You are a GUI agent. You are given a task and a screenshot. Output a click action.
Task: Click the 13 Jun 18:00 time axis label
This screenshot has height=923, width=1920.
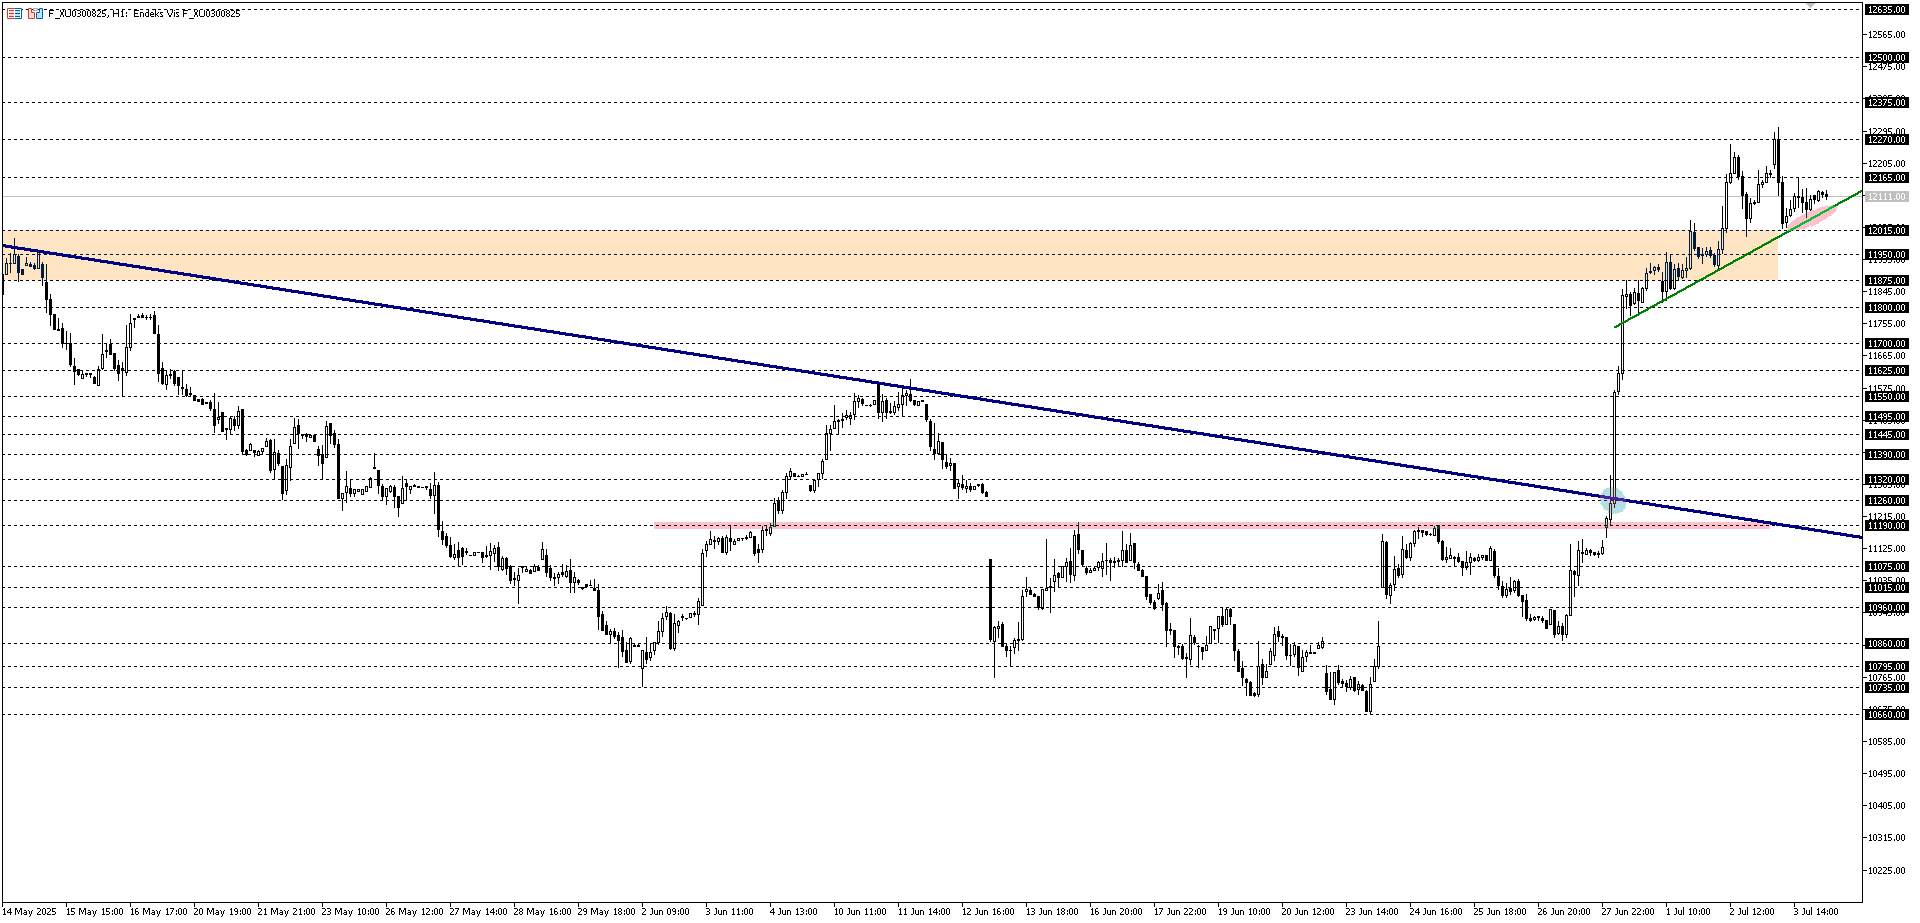click(x=1052, y=912)
